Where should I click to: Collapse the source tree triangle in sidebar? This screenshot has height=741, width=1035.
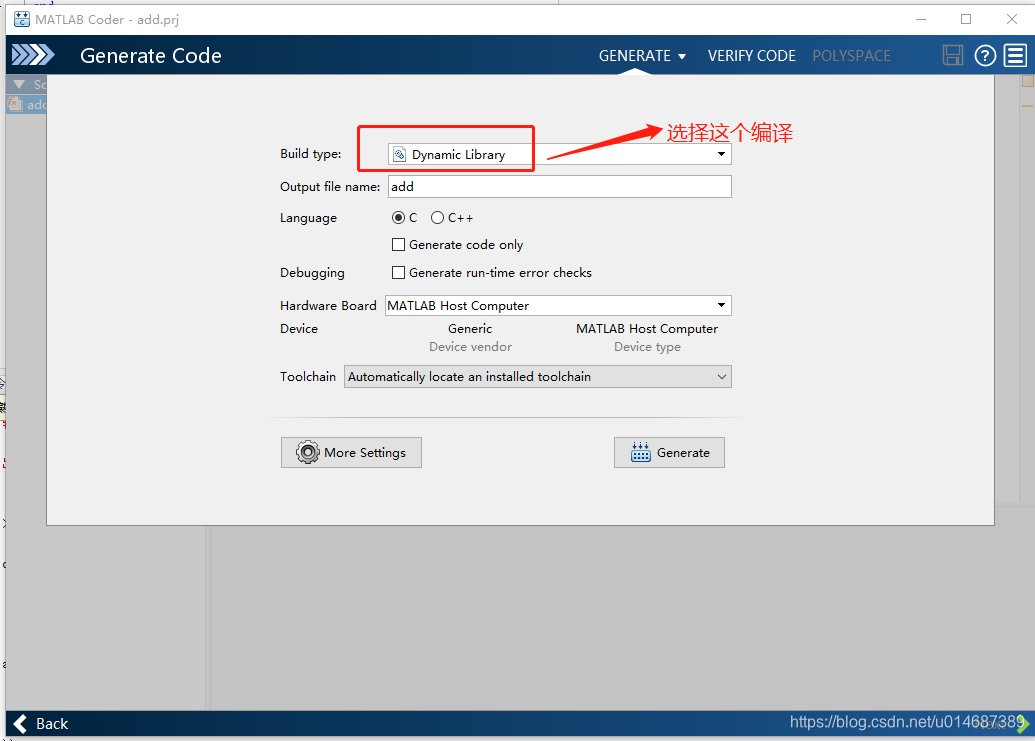[x=19, y=84]
